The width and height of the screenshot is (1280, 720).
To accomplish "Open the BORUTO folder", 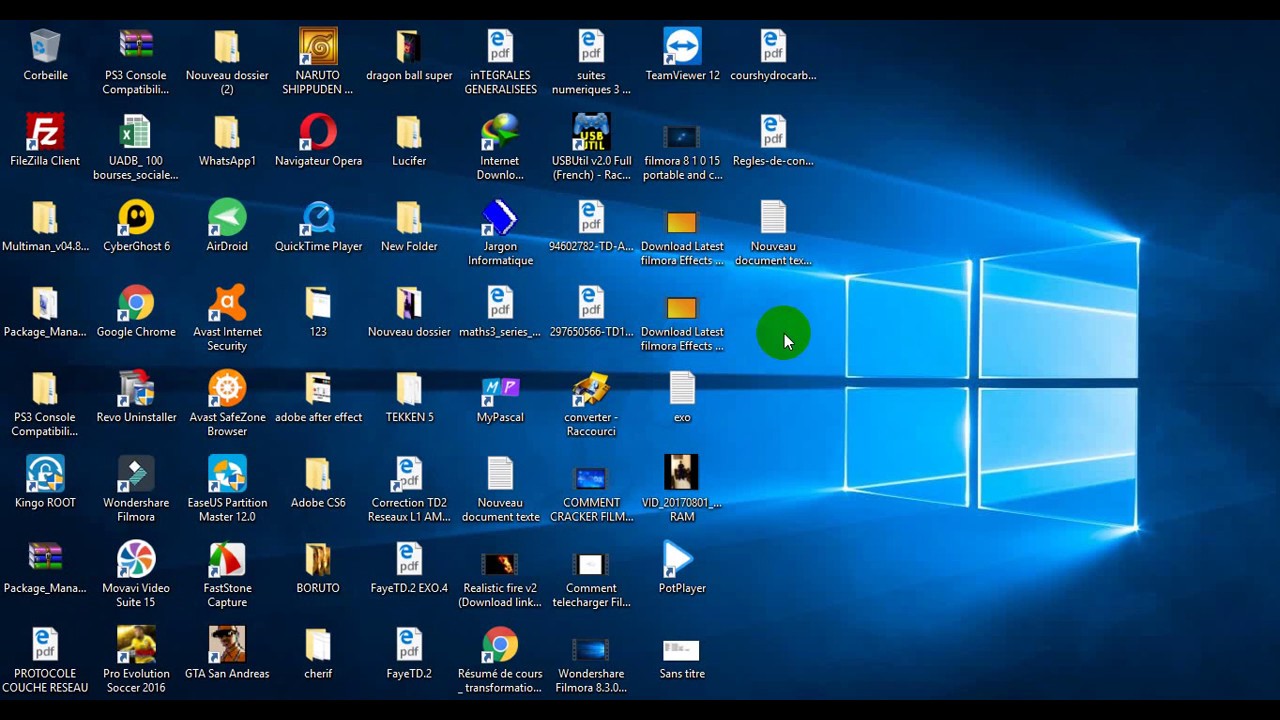I will pyautogui.click(x=318, y=560).
